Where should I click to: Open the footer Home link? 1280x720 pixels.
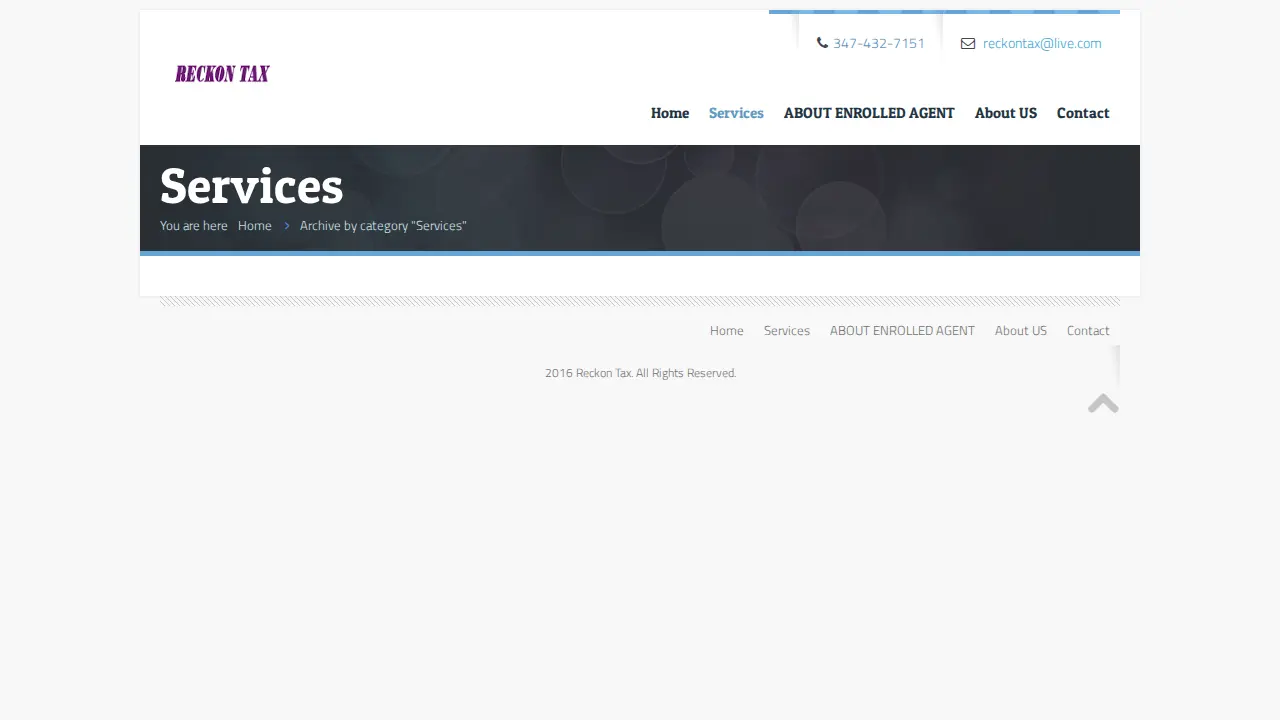tap(727, 331)
